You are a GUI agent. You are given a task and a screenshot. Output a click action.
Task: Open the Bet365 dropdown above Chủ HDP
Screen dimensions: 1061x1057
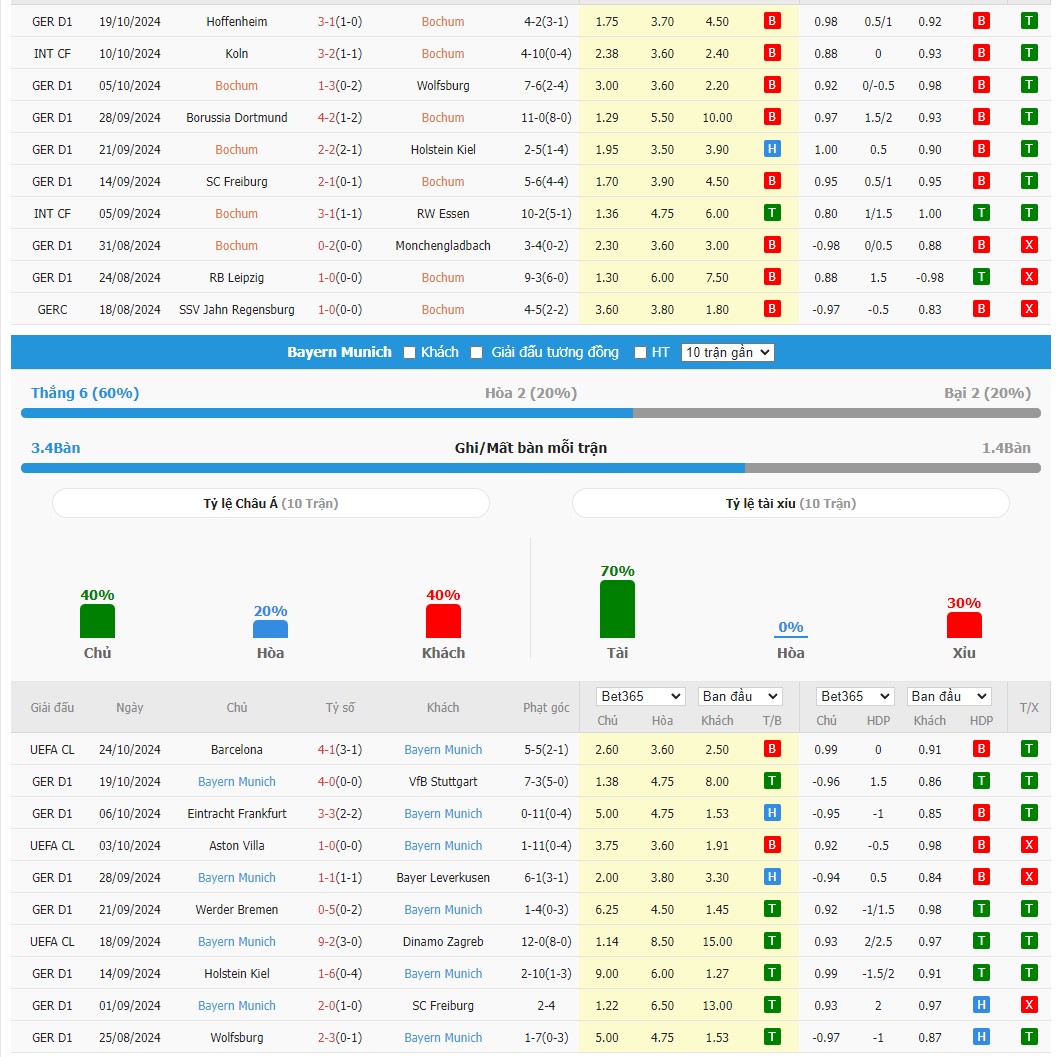(x=855, y=696)
